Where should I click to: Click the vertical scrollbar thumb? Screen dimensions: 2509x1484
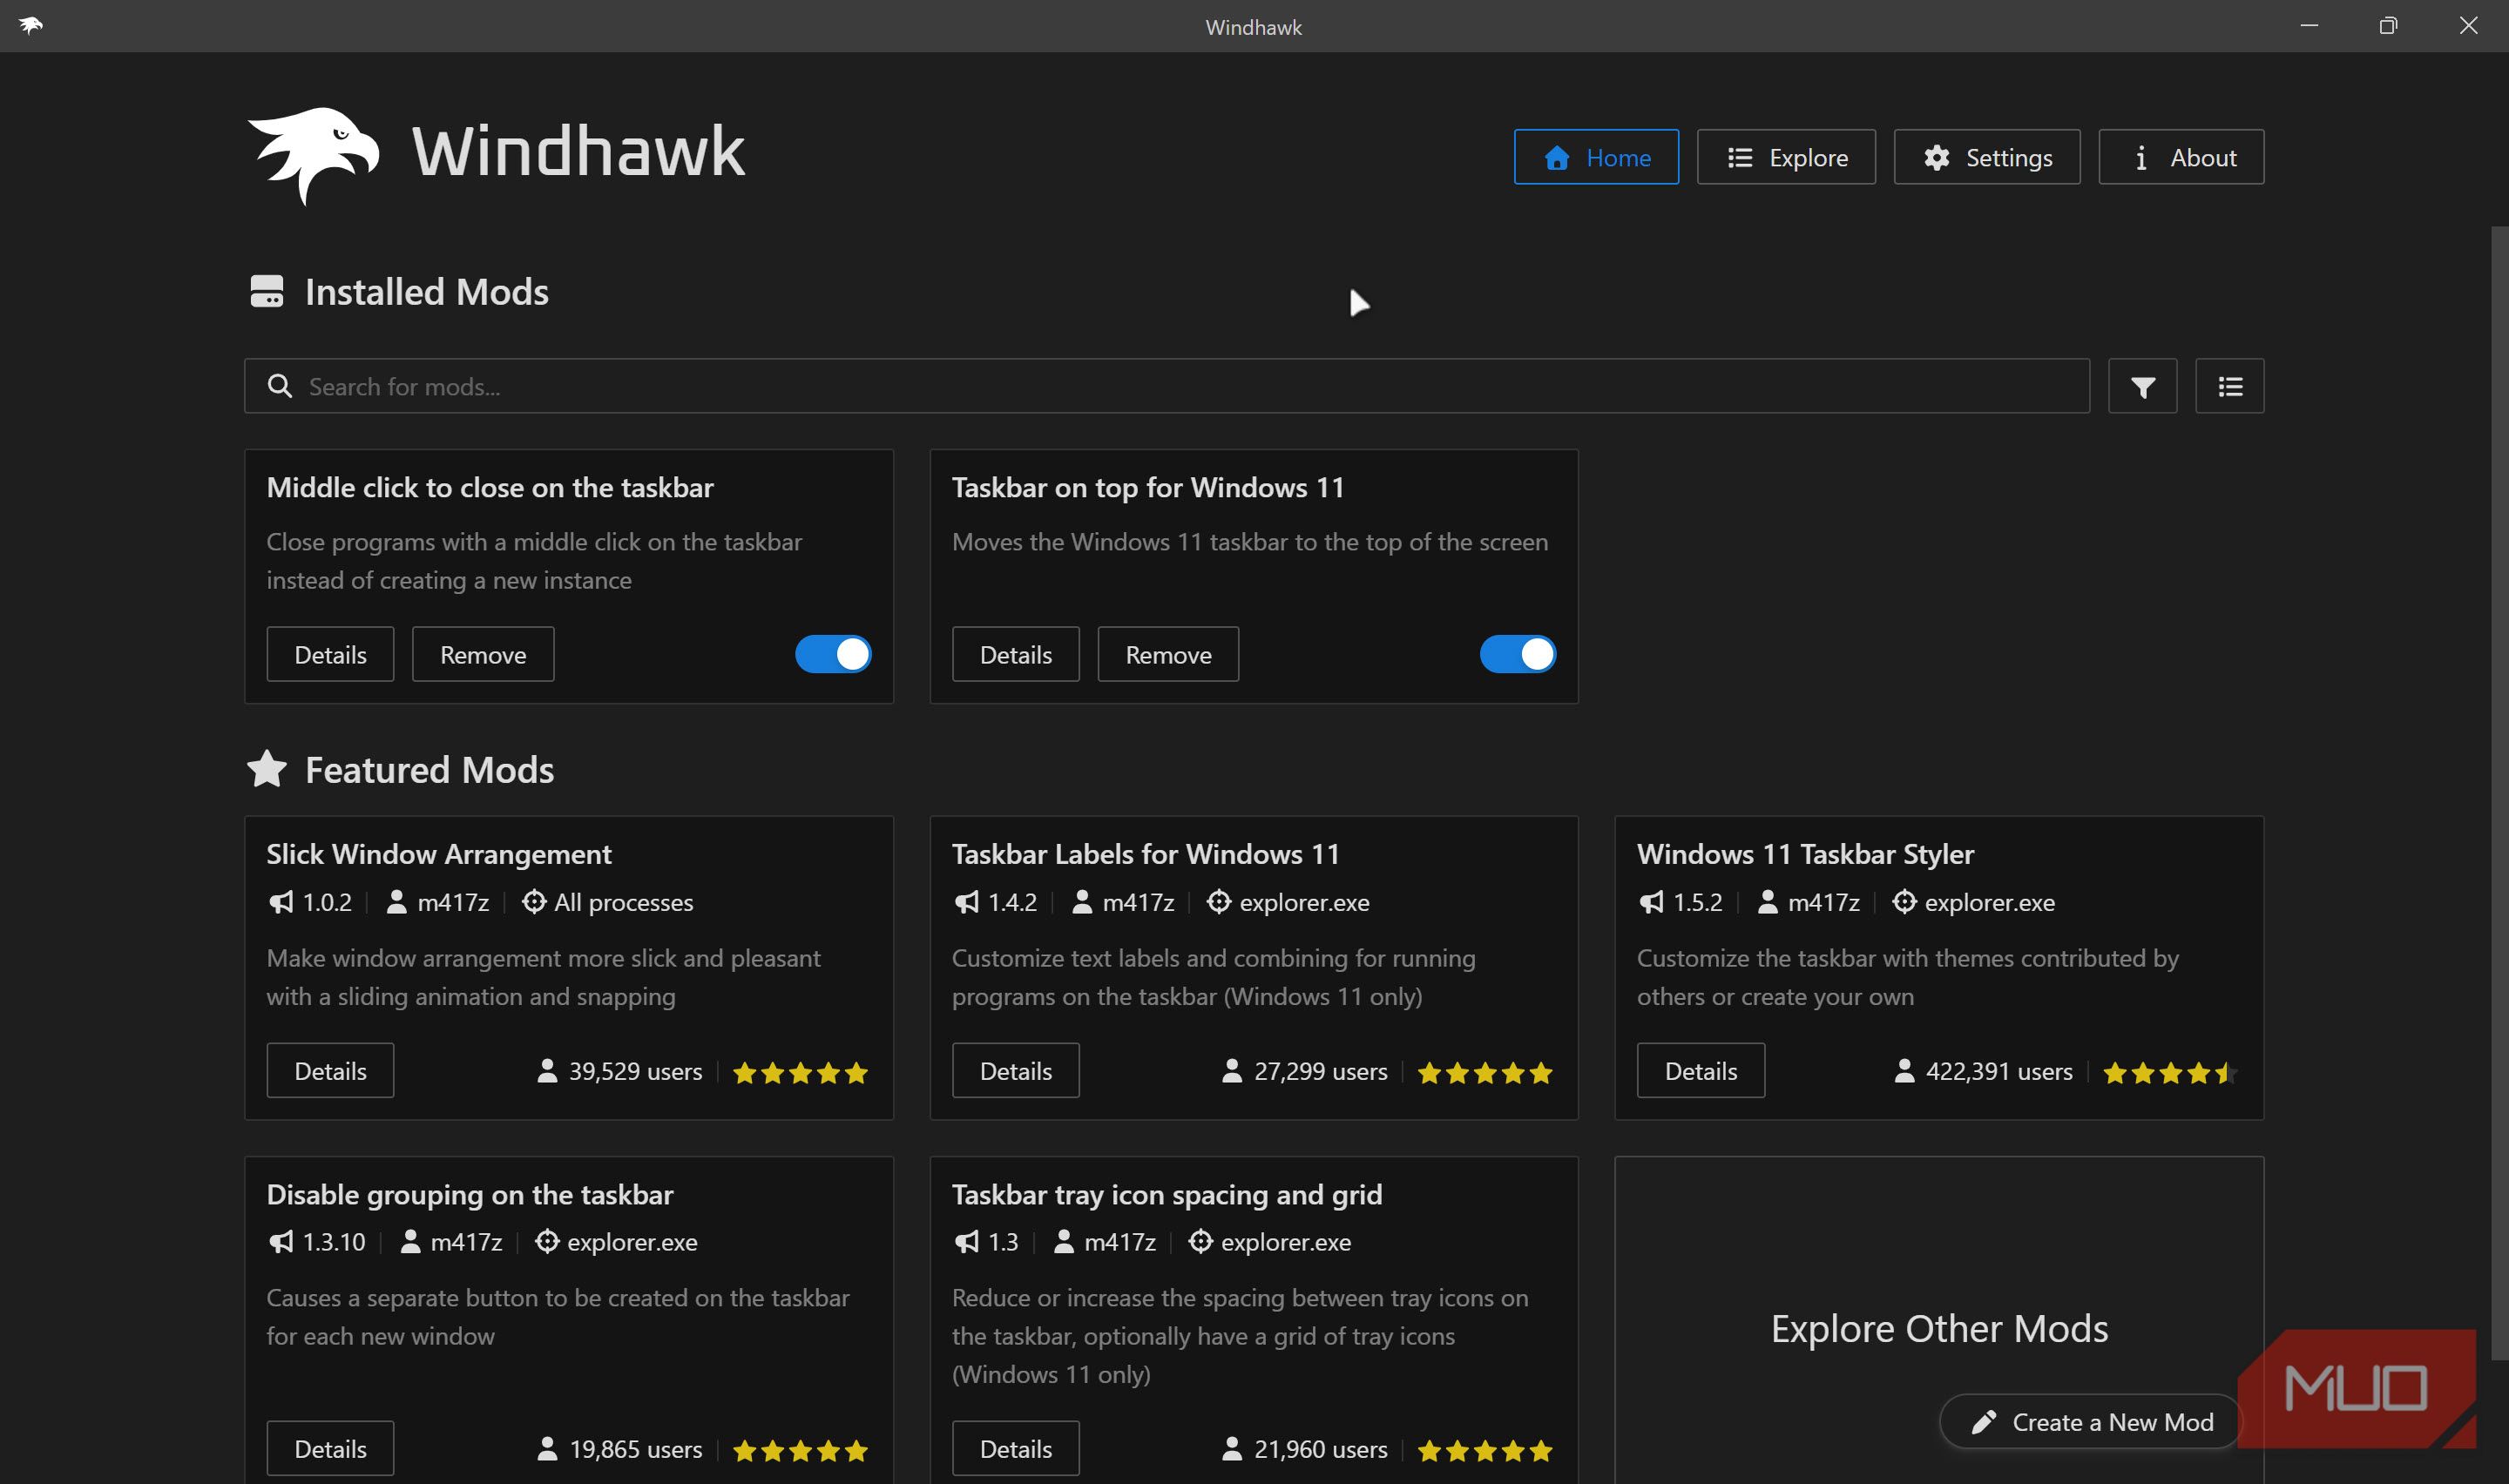click(2499, 793)
